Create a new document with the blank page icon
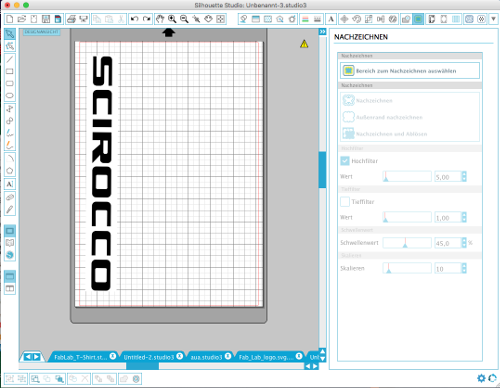Viewport: 500px width, 388px height. (x=10, y=19)
